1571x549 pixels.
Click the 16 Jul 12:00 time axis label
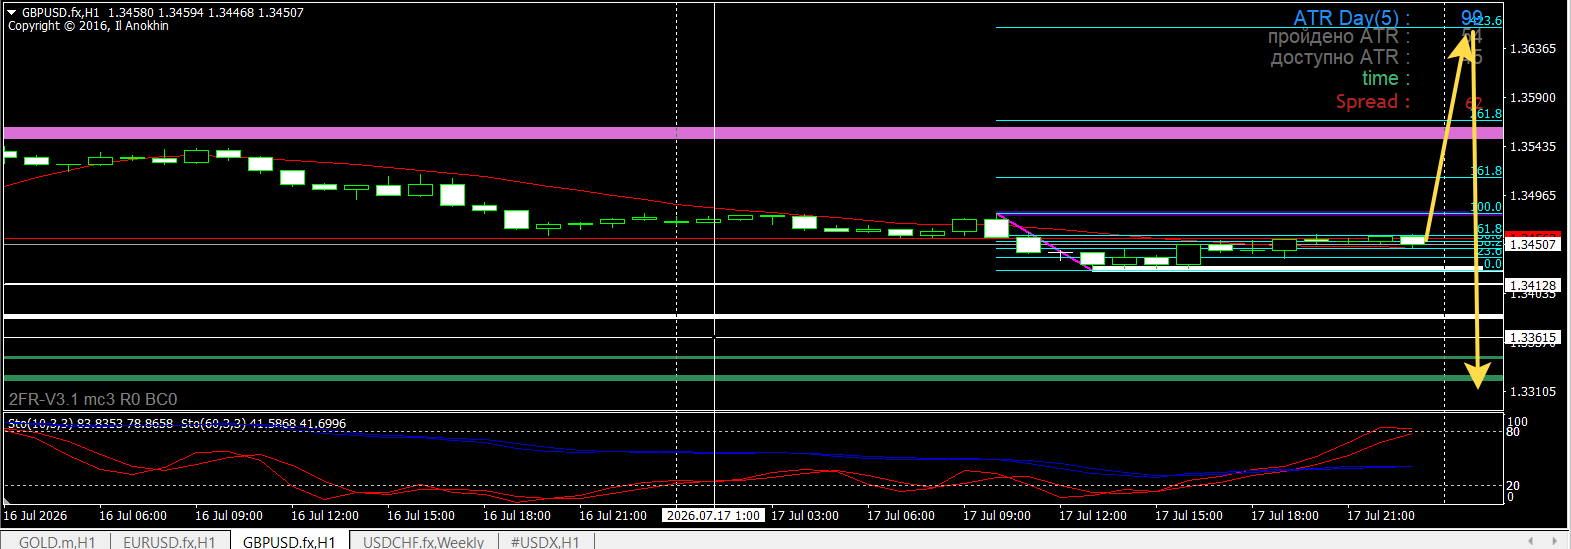(325, 515)
